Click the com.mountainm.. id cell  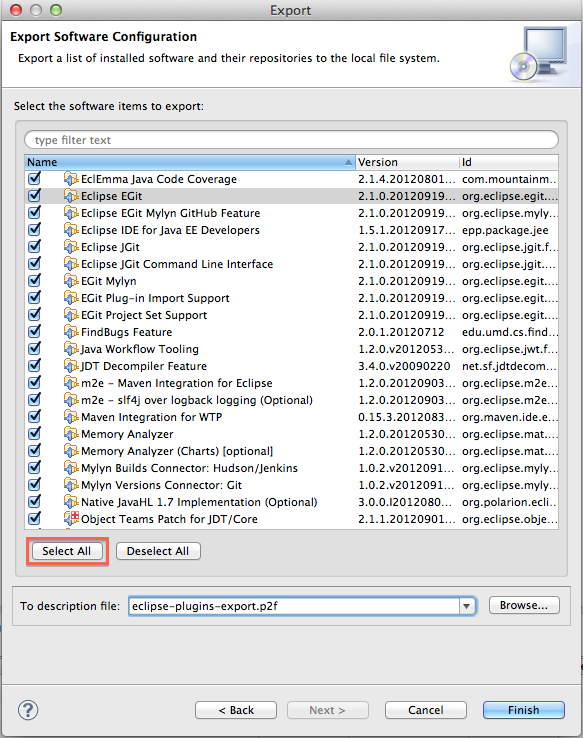point(509,179)
